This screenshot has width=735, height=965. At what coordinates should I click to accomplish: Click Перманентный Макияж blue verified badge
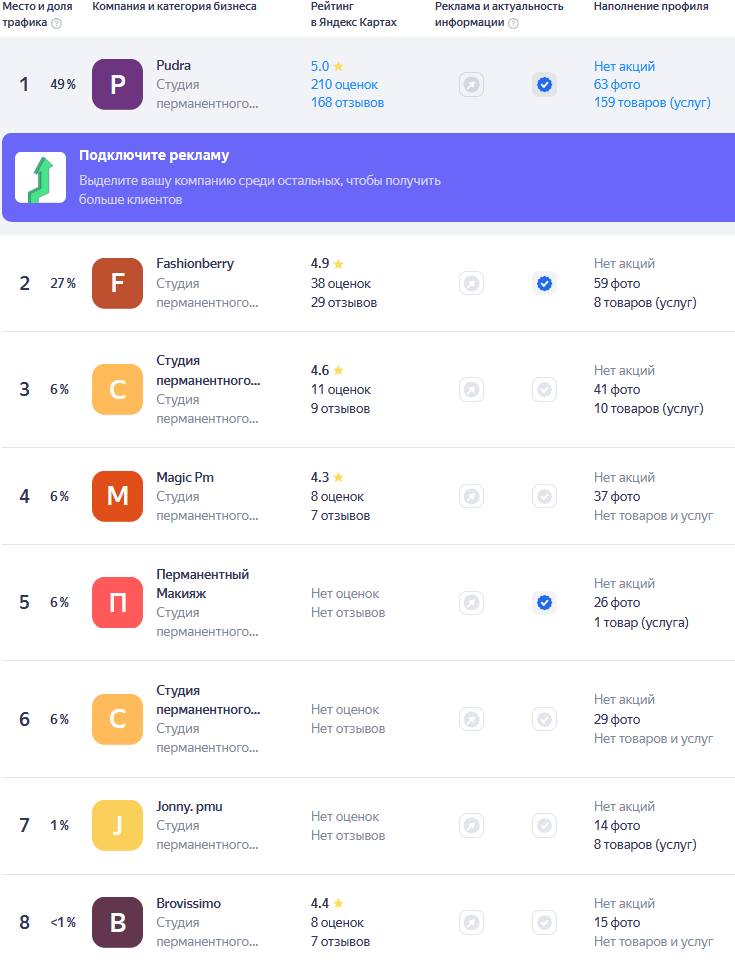[545, 603]
